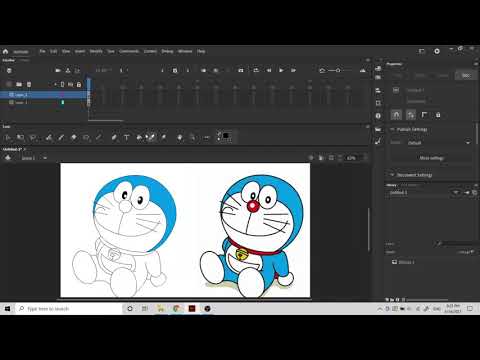Viewport: 480px width, 360px height.
Task: Click the Windows taskbar search box
Action: point(69,309)
